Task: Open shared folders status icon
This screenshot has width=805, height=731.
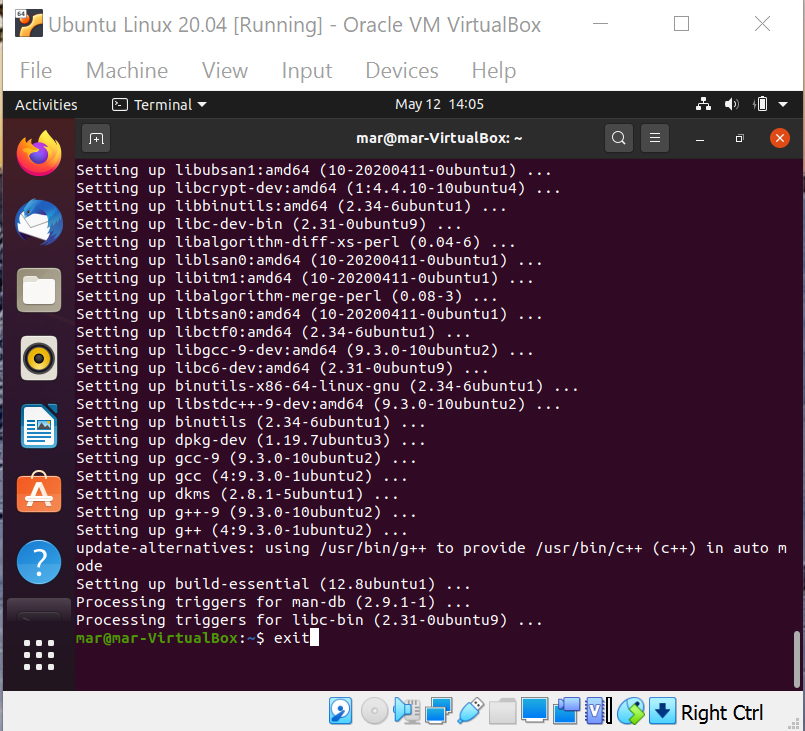Action: 502,711
